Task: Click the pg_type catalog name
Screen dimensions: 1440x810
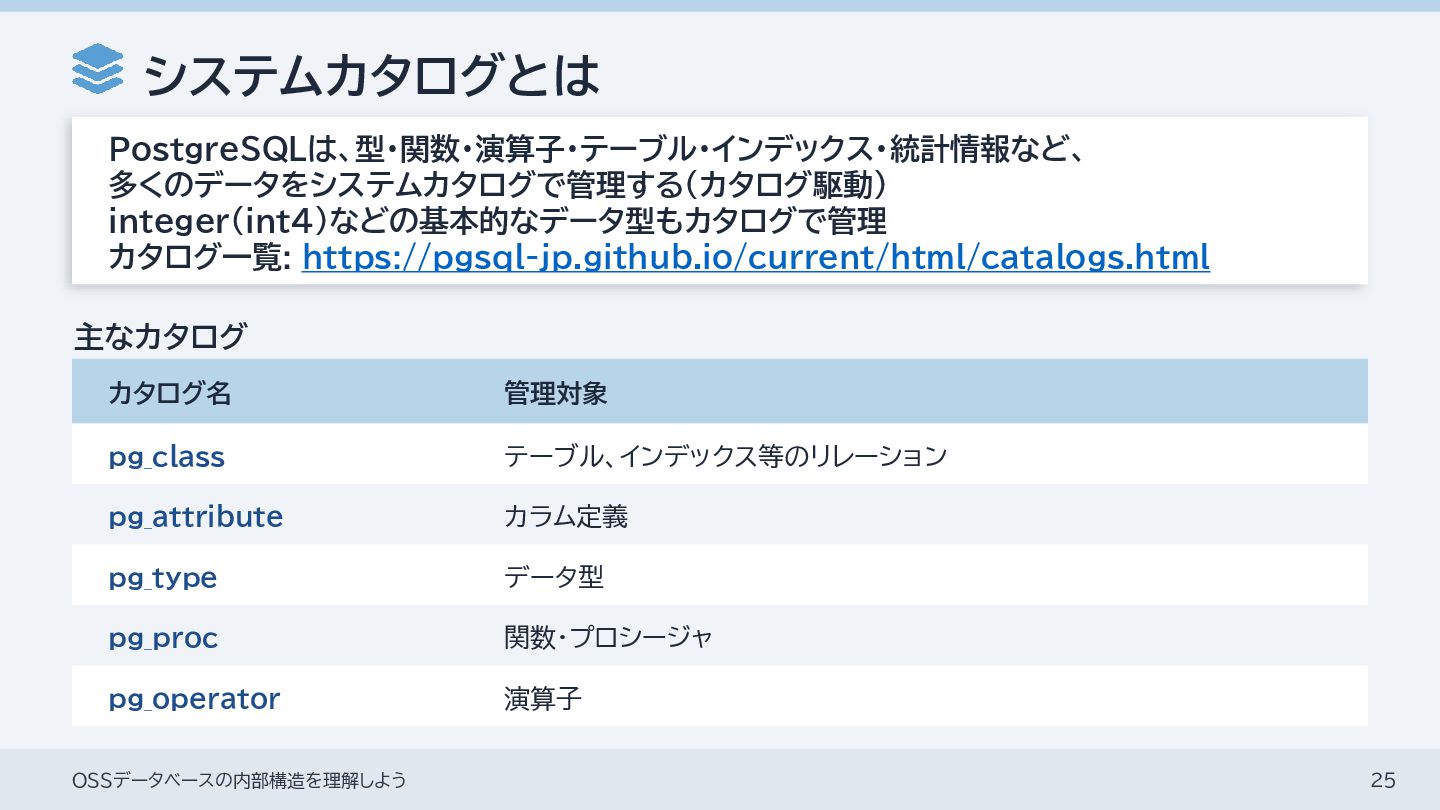Action: point(162,578)
